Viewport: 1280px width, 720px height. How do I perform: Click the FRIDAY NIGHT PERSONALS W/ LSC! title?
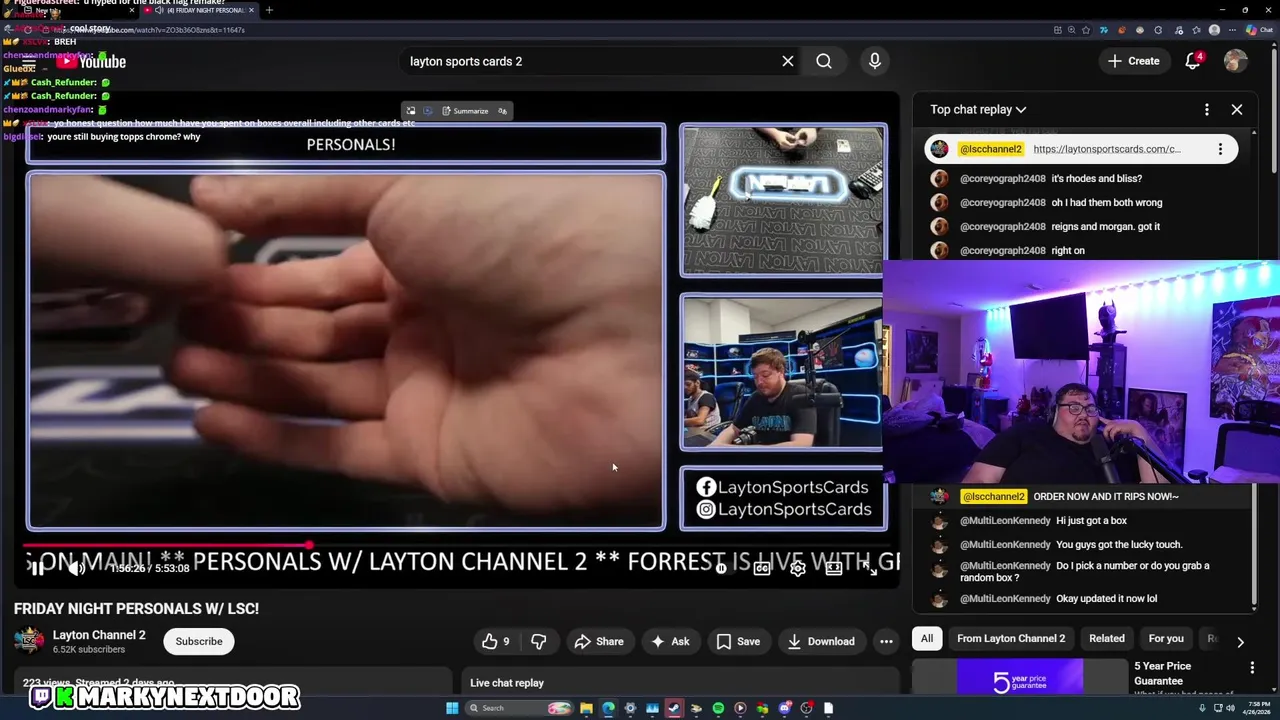136,608
